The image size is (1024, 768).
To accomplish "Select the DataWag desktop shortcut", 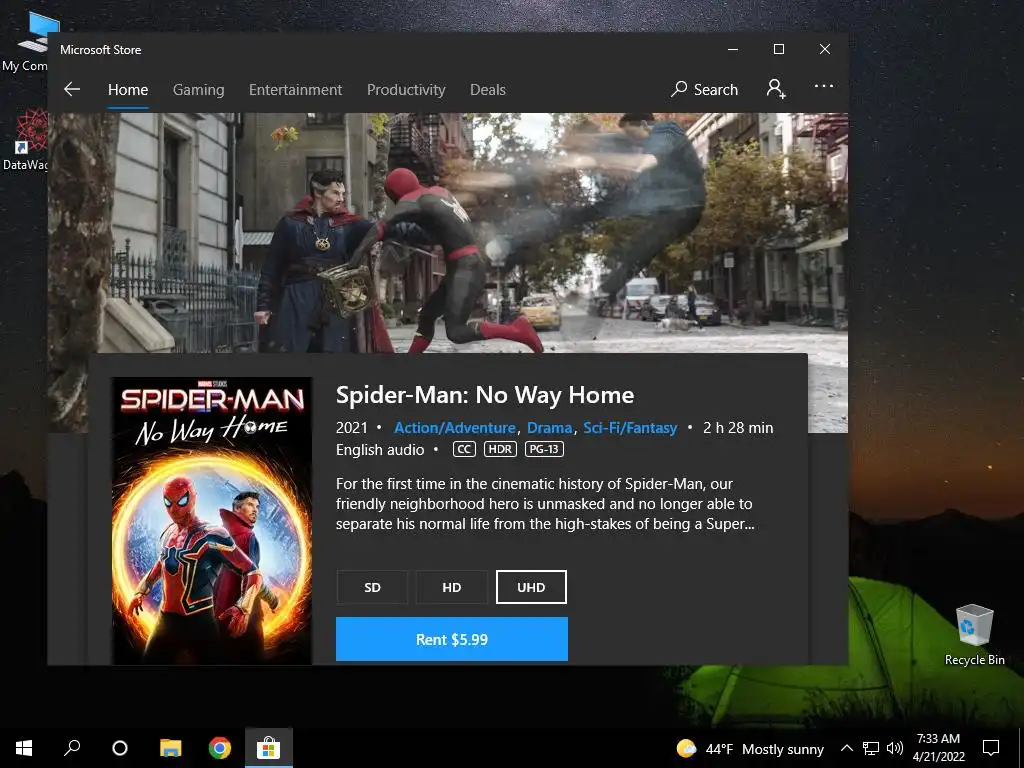I will point(25,140).
